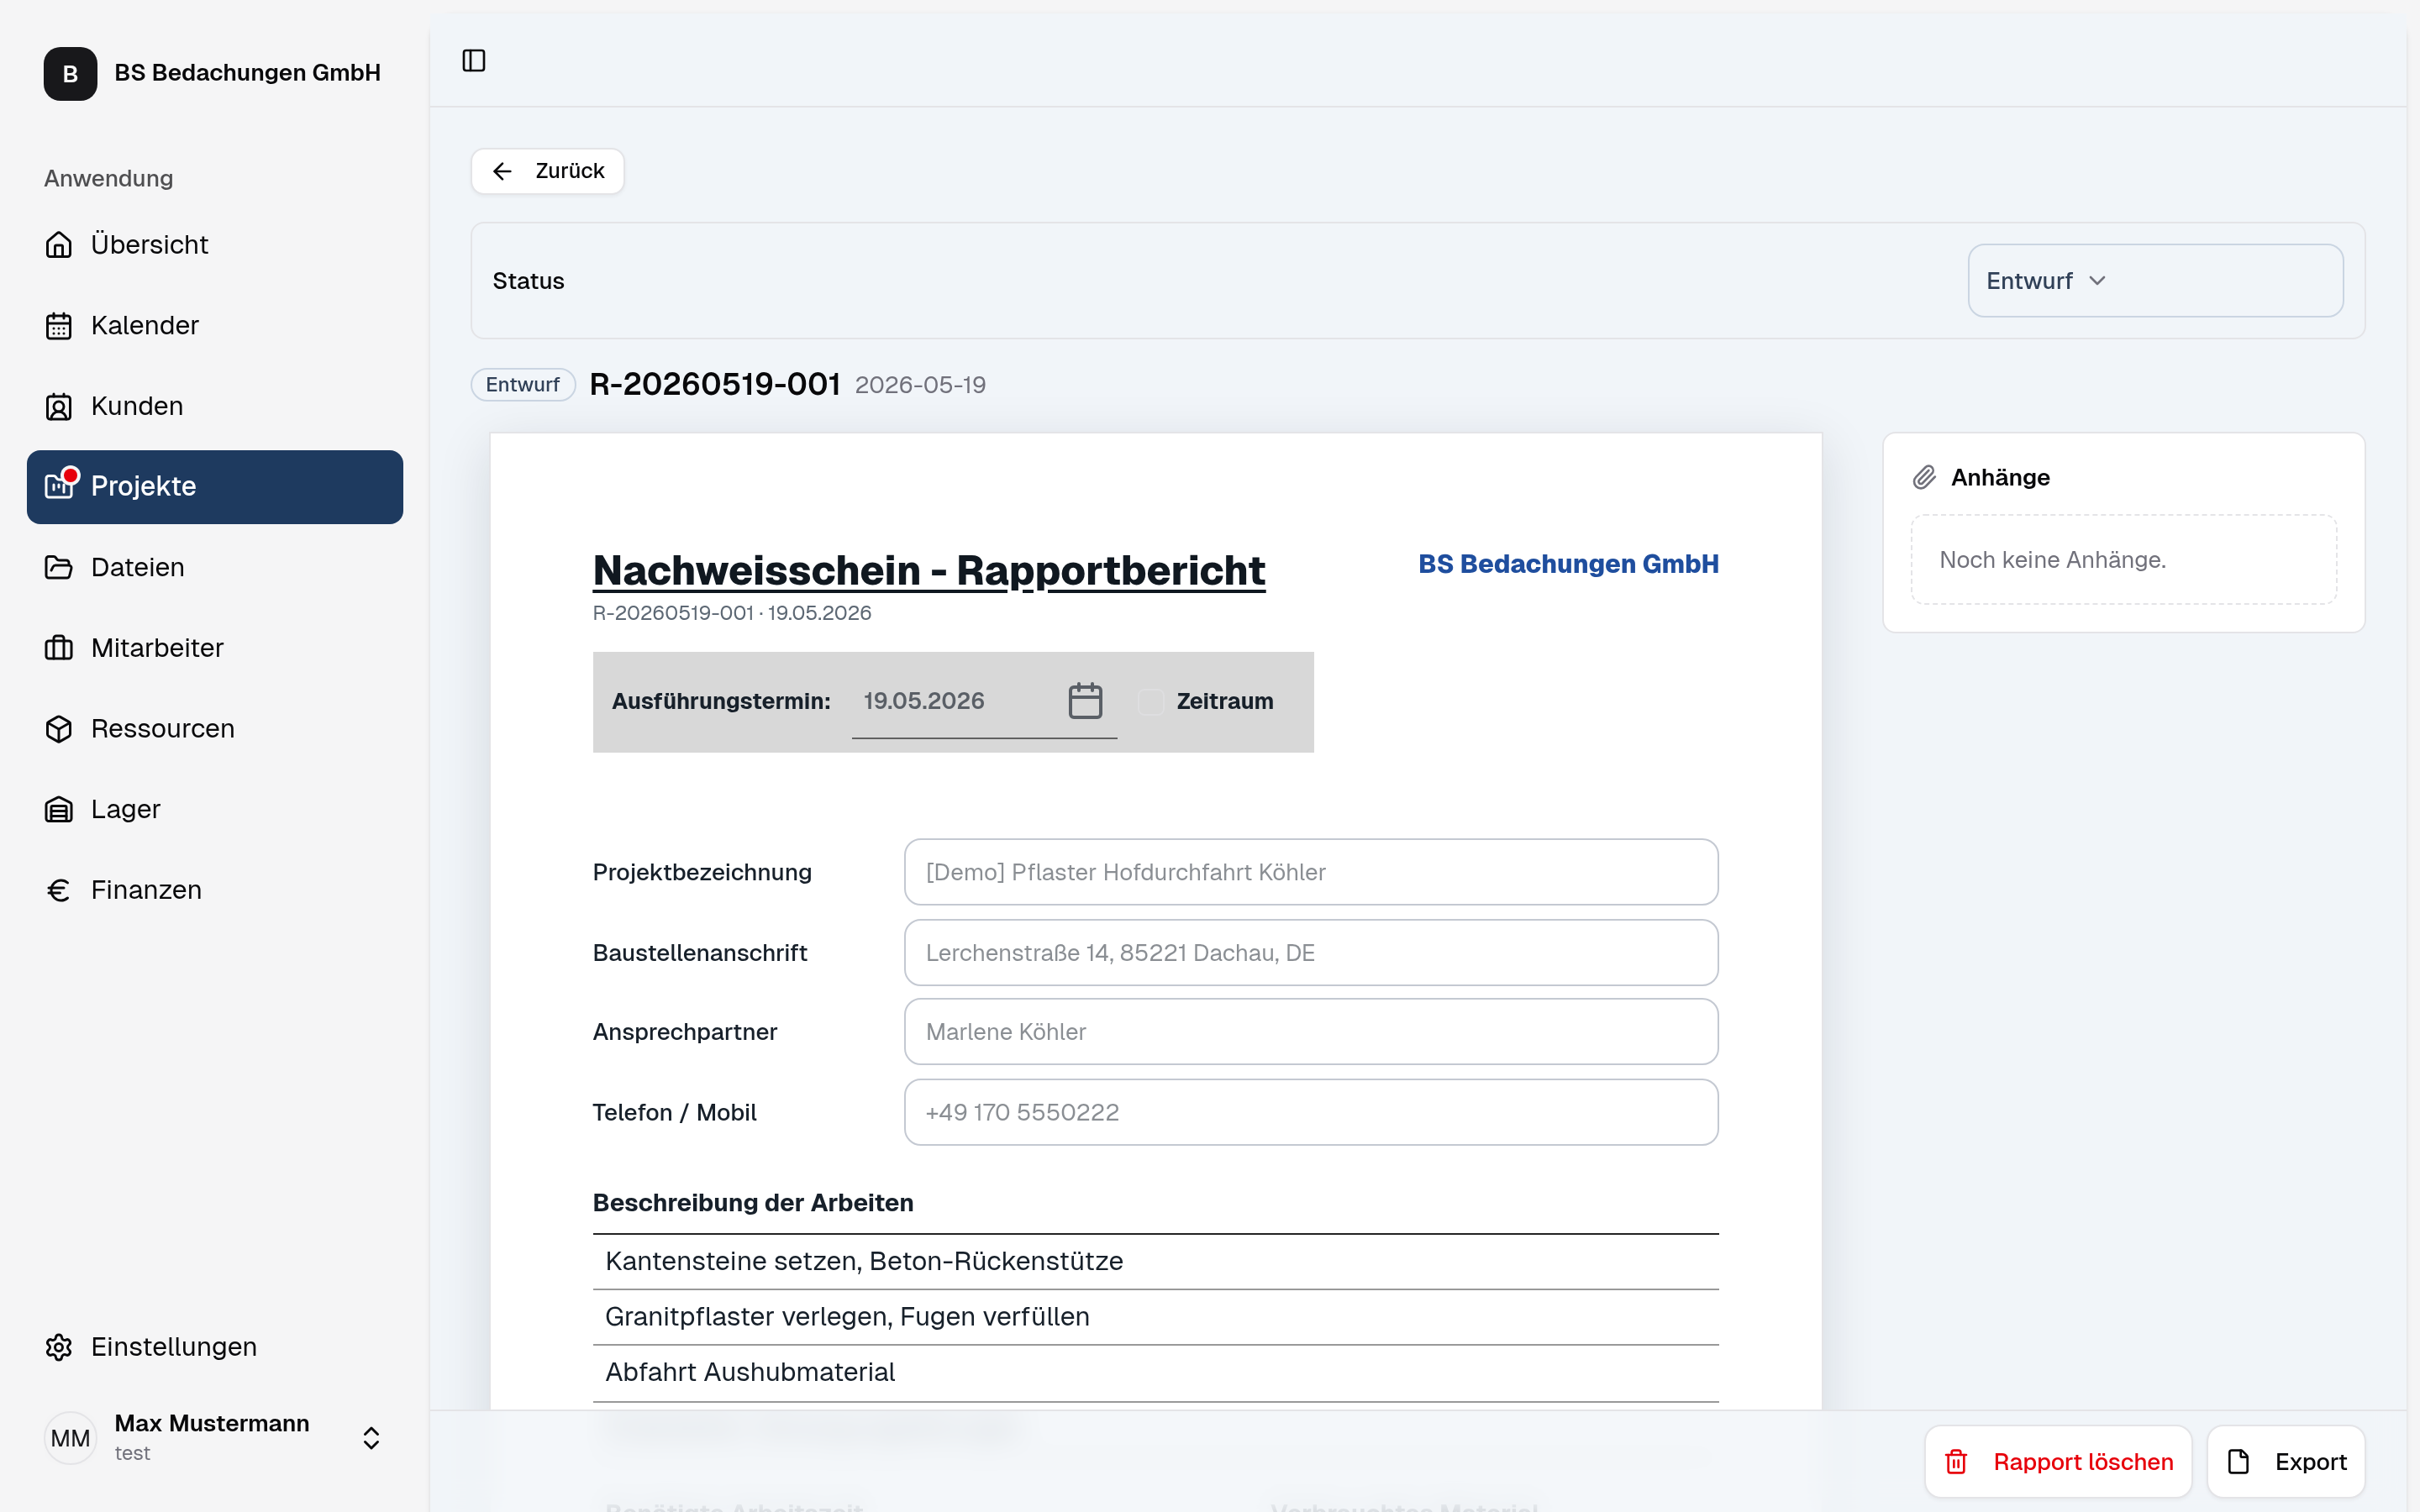Open Mitarbeiter in the sidebar
Viewport: 2420px width, 1512px height.
(x=215, y=648)
